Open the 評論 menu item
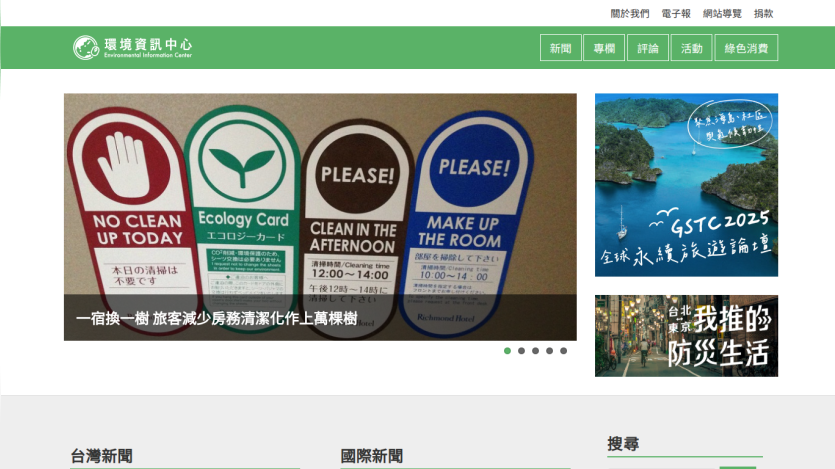Image resolution: width=835 pixels, height=469 pixels. 648,48
